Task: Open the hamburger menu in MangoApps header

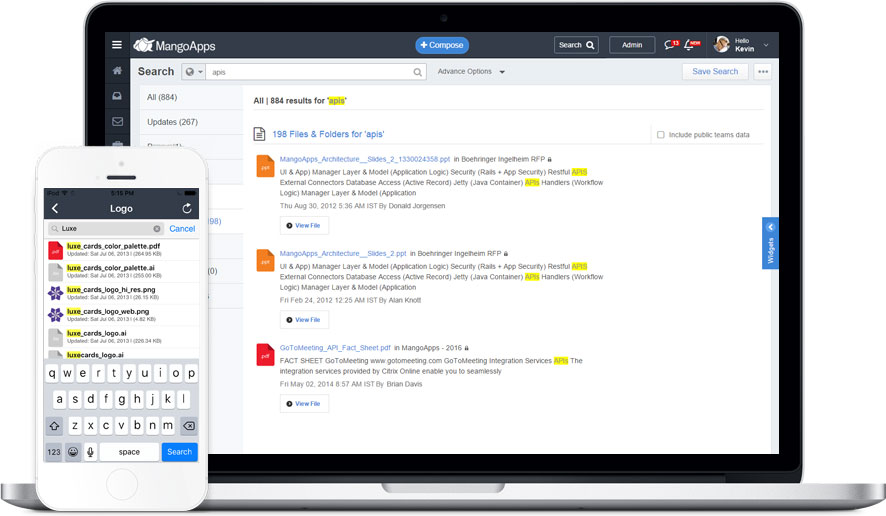Action: [x=117, y=45]
